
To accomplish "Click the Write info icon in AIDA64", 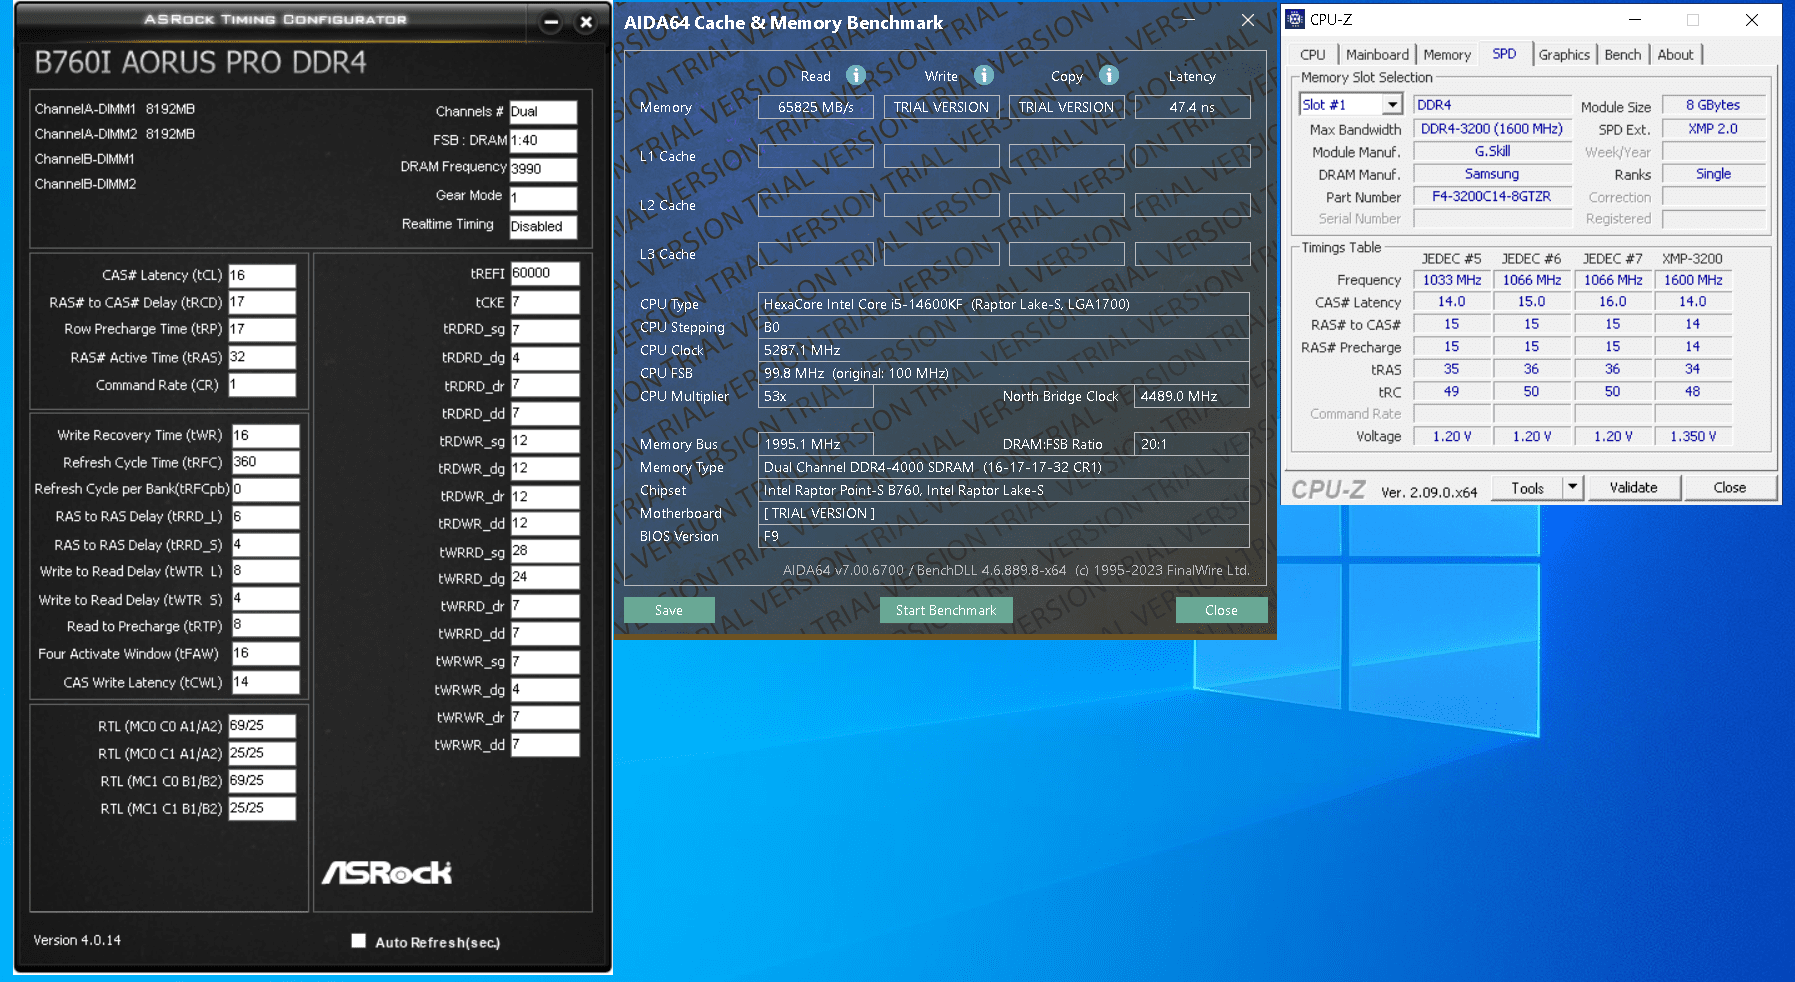I will coord(984,75).
